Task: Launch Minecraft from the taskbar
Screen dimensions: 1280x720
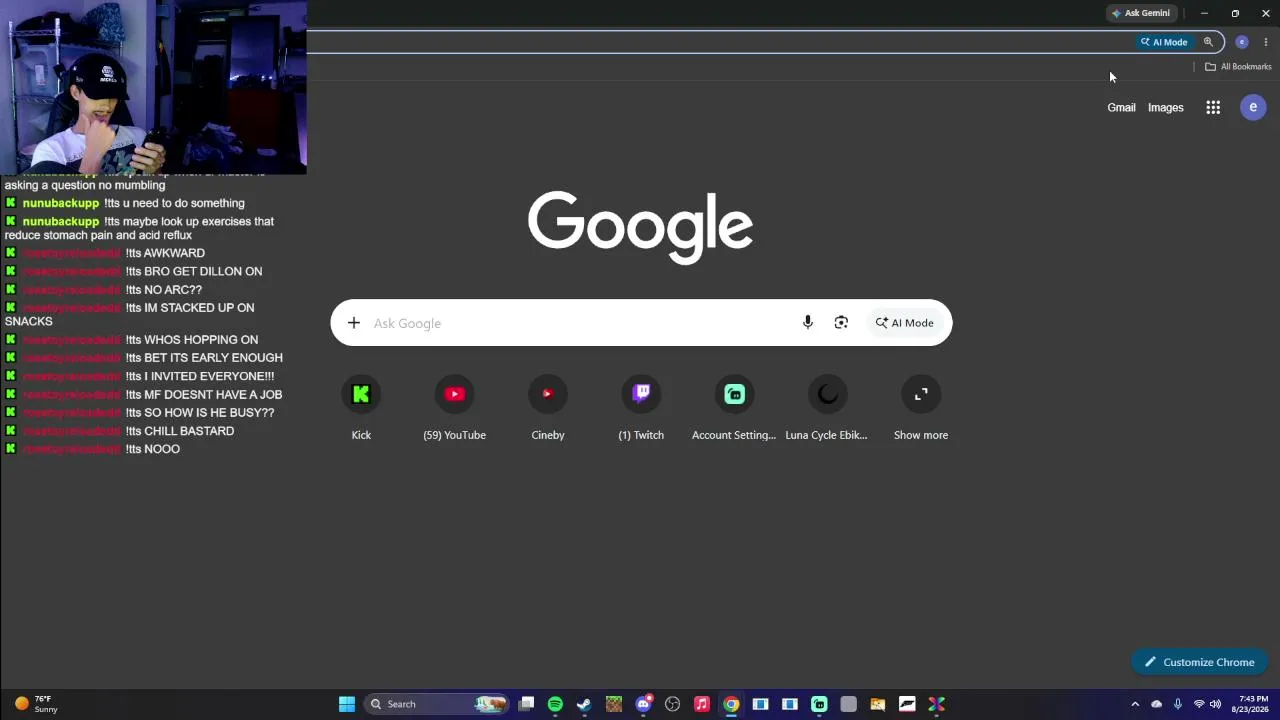Action: (613, 704)
